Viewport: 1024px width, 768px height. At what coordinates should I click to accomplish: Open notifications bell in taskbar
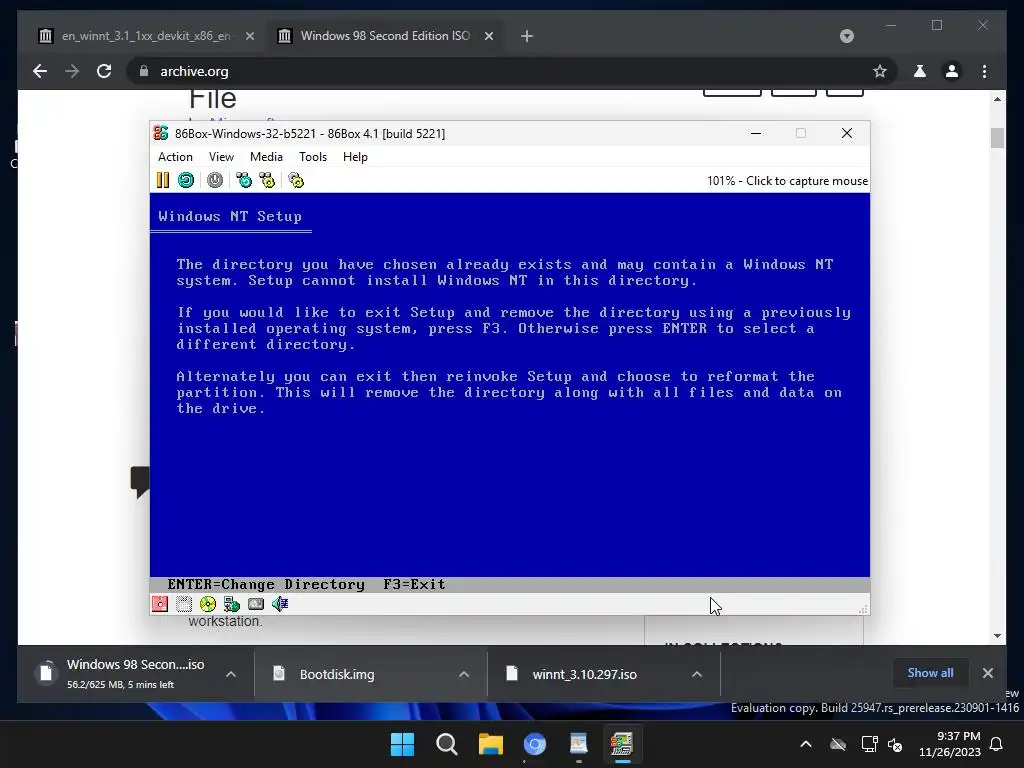tap(997, 744)
